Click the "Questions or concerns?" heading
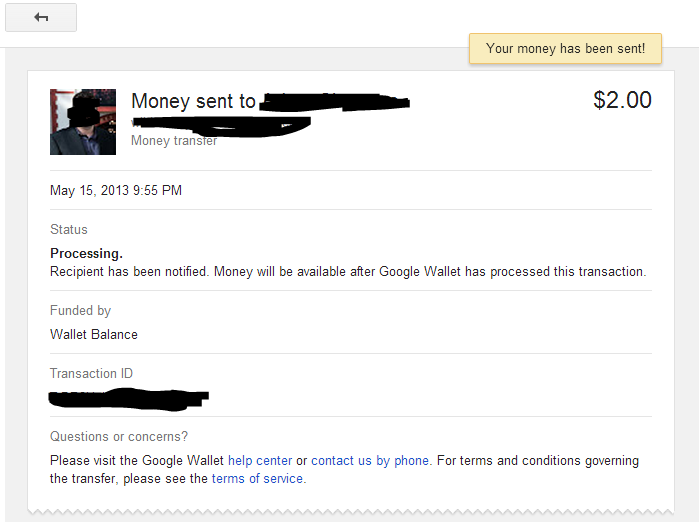The width and height of the screenshot is (699, 522). 119,437
